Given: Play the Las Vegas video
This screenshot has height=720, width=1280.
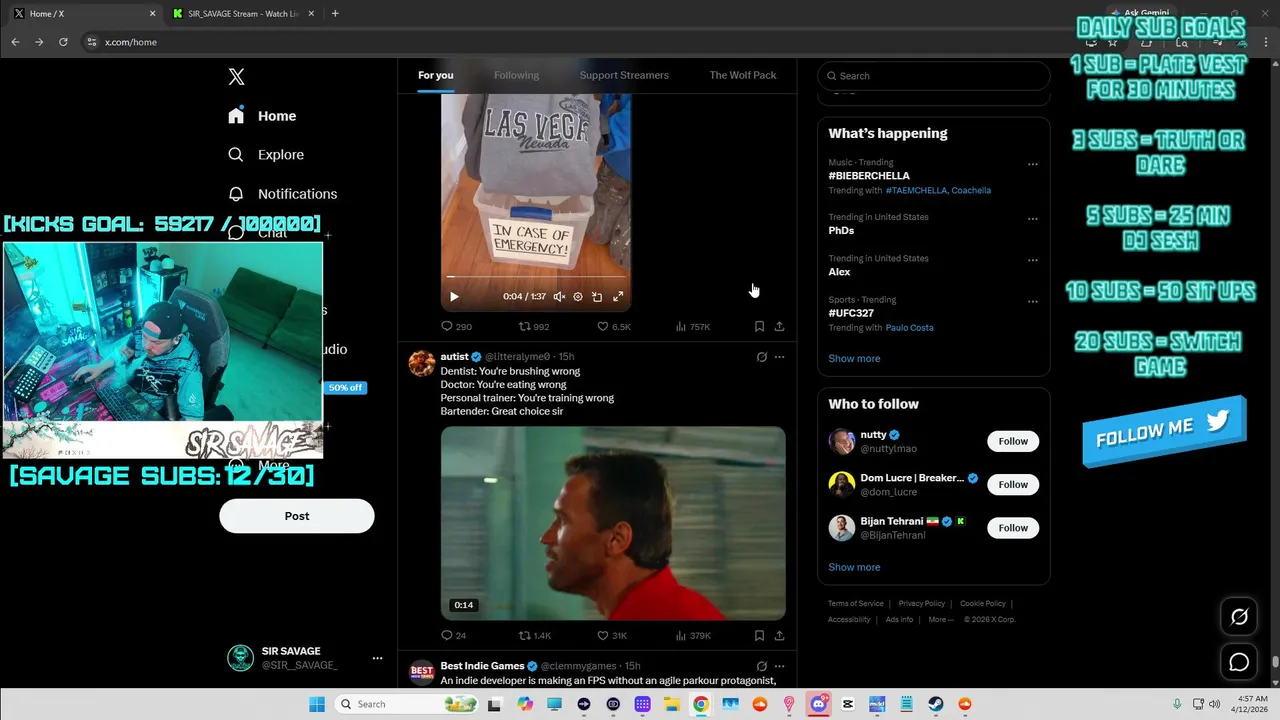Looking at the screenshot, I should [454, 297].
